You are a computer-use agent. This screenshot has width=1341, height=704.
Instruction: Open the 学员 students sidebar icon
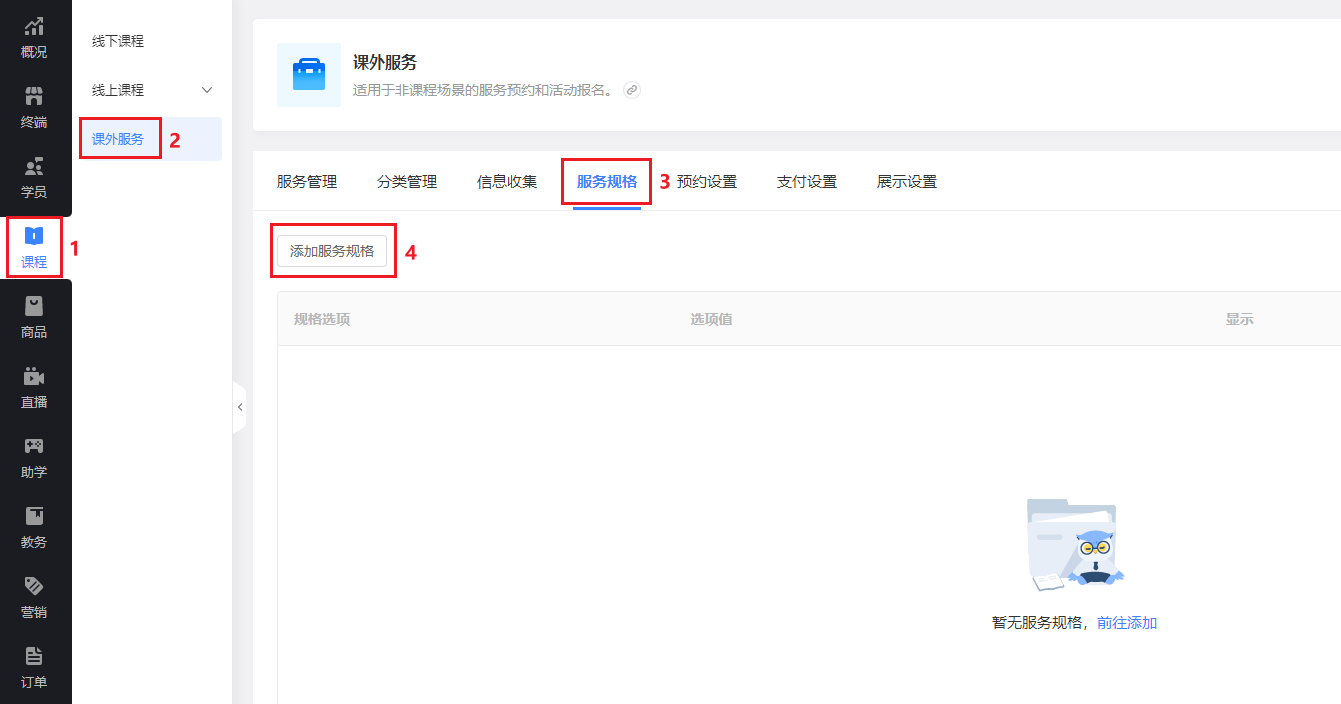pos(34,178)
